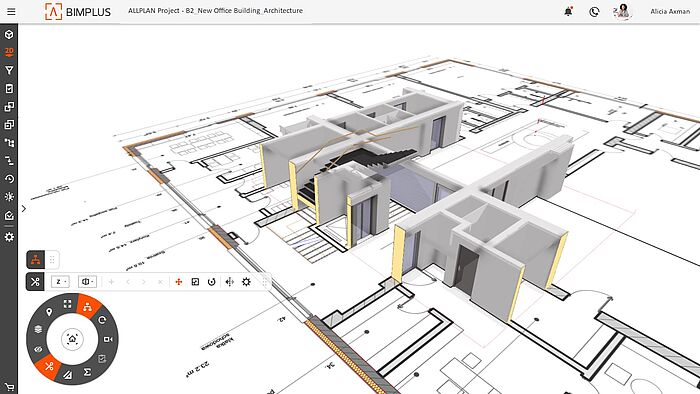This screenshot has width=700, height=394.
Task: Select the red move section plane tool
Action: click(179, 282)
